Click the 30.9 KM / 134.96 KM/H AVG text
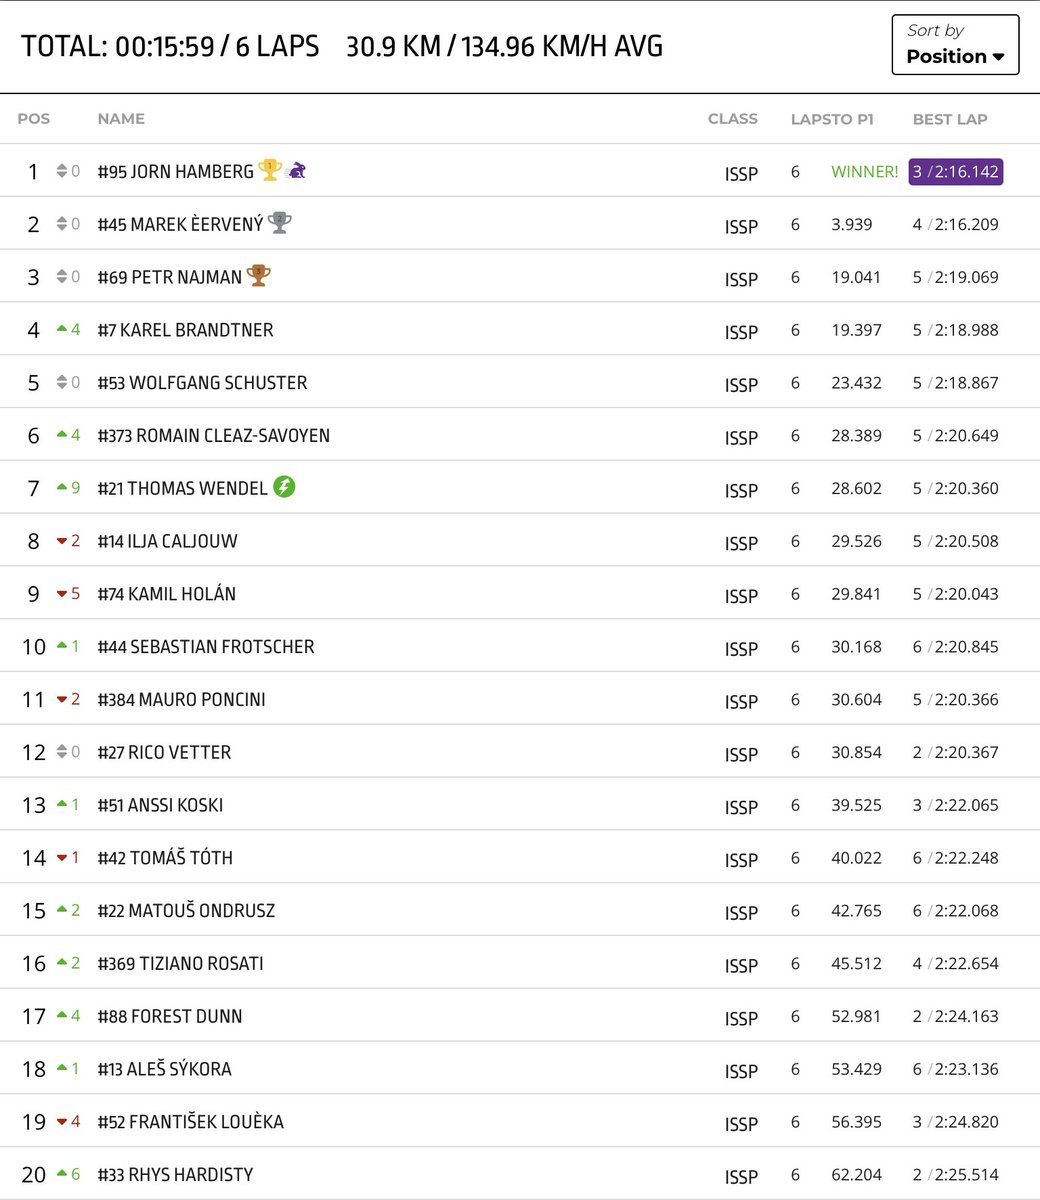 point(504,46)
